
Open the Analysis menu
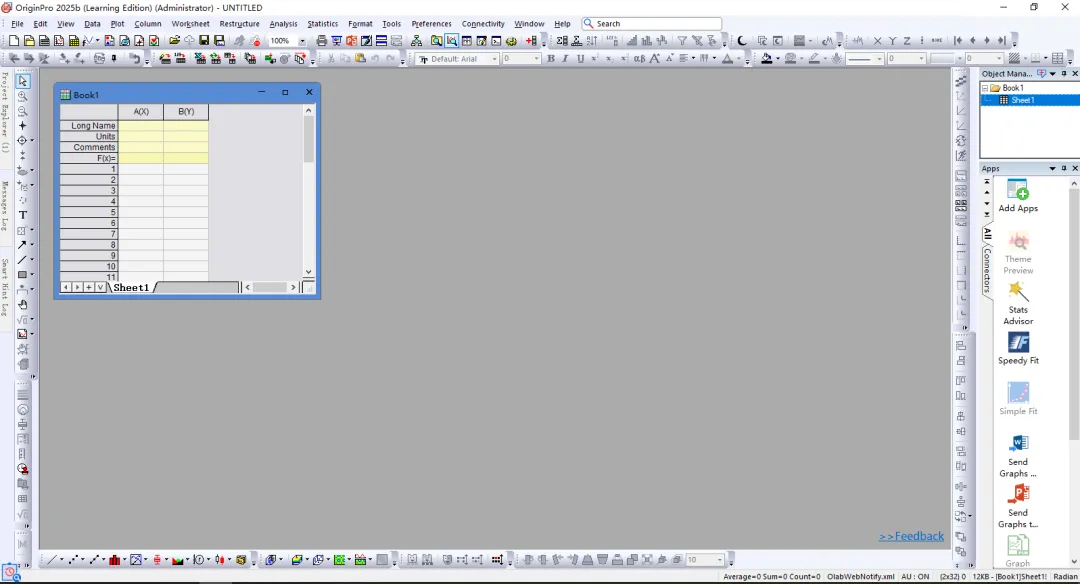point(283,23)
